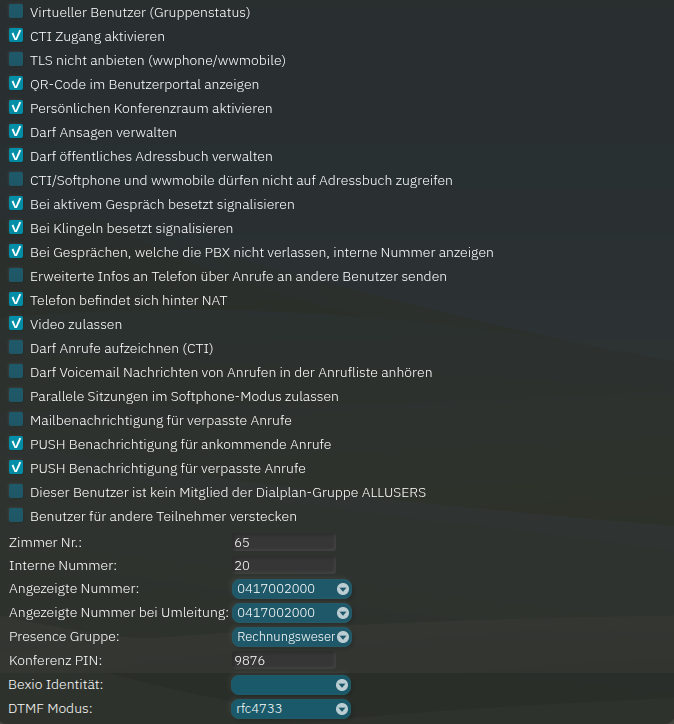The image size is (674, 724).
Task: Enable Benutzer für andere Teilnehmer verstecken
Action: point(16,516)
